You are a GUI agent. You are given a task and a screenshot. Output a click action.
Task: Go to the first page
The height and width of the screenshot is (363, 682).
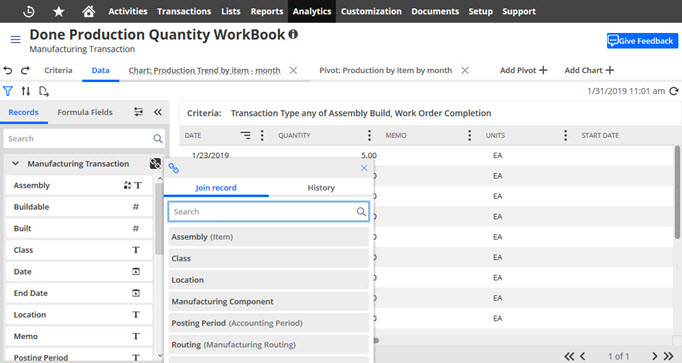[x=569, y=356]
